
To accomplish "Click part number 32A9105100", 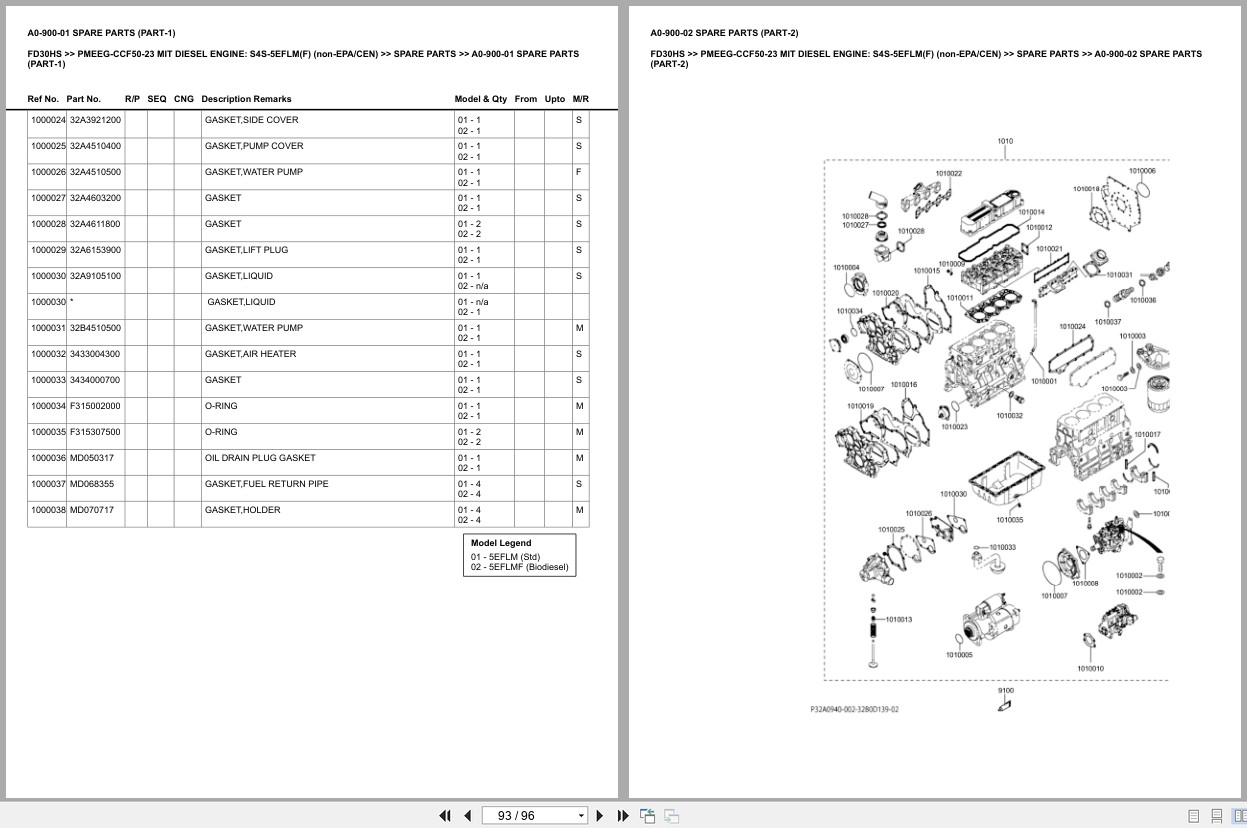I will (95, 276).
